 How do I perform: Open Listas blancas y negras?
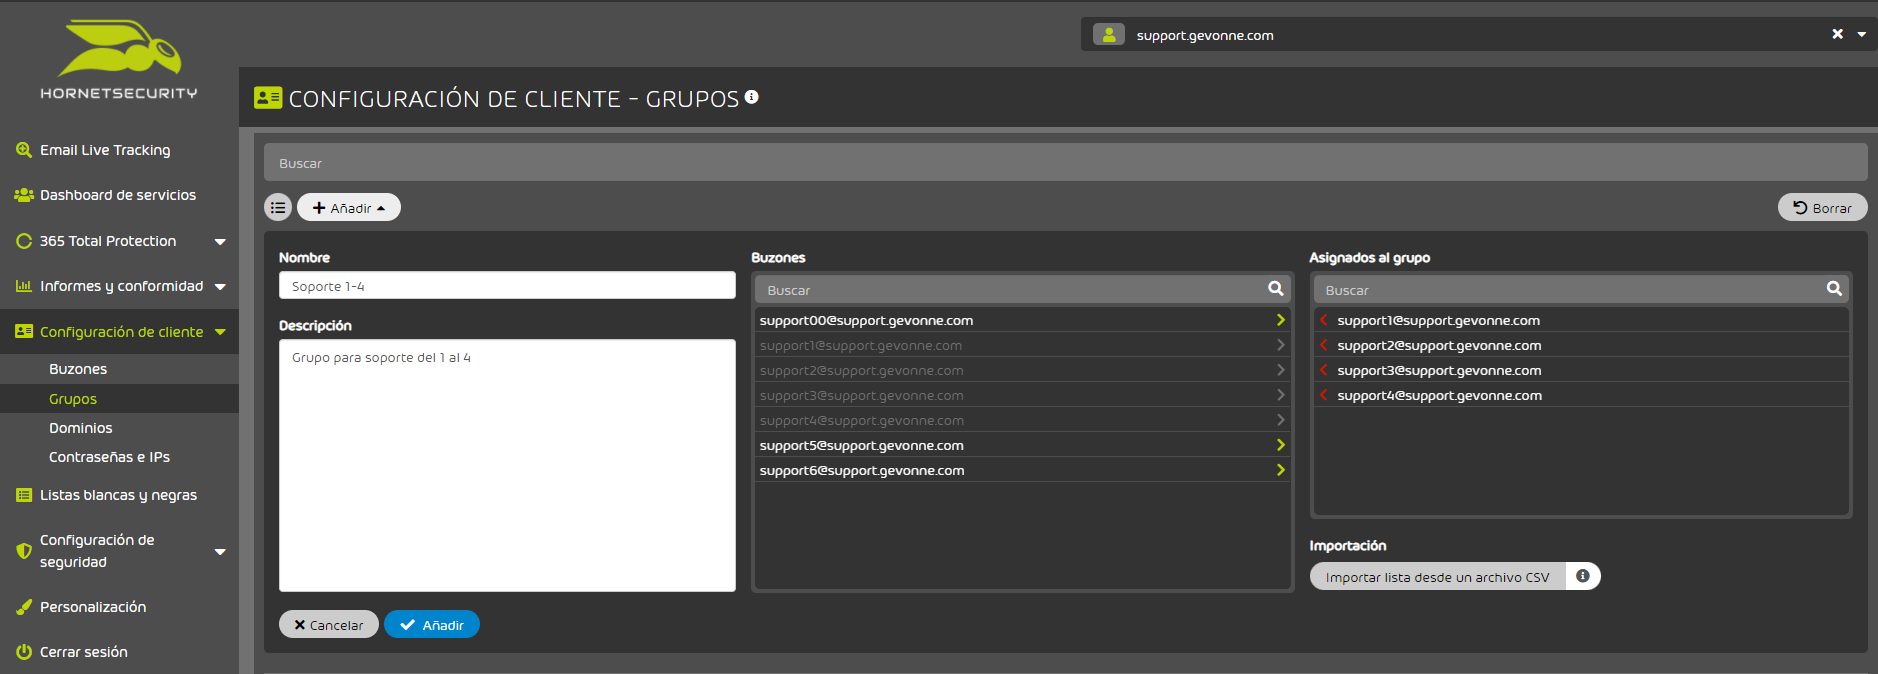(118, 495)
